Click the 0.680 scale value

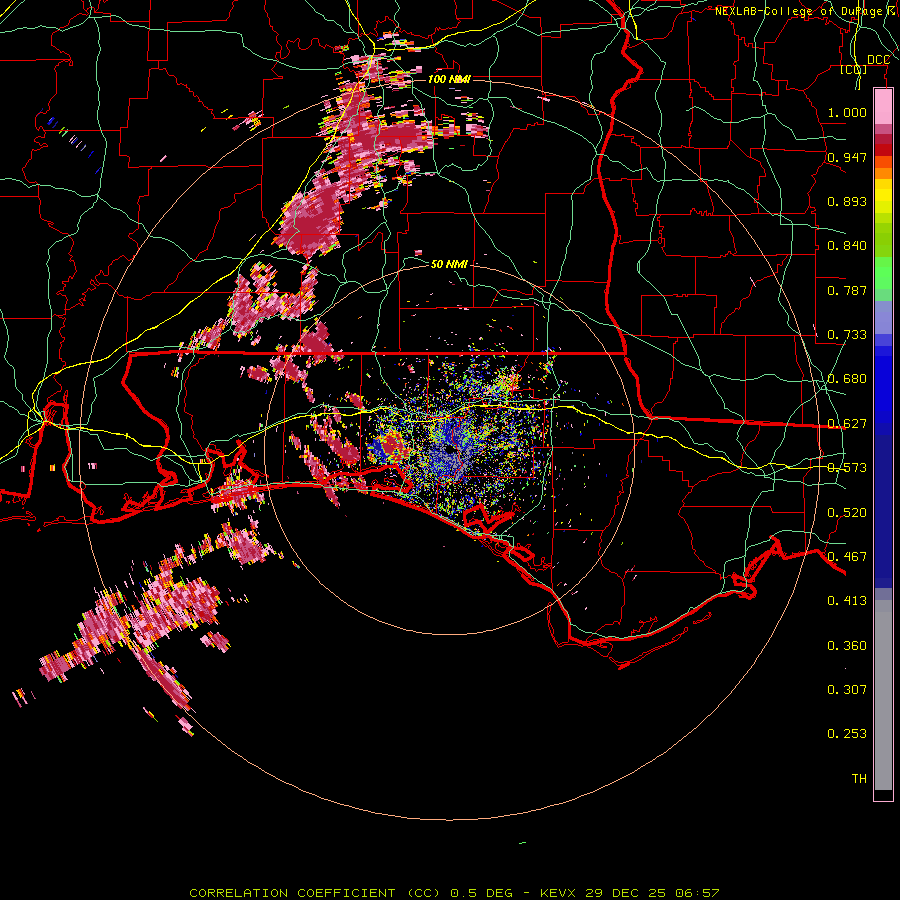point(847,379)
